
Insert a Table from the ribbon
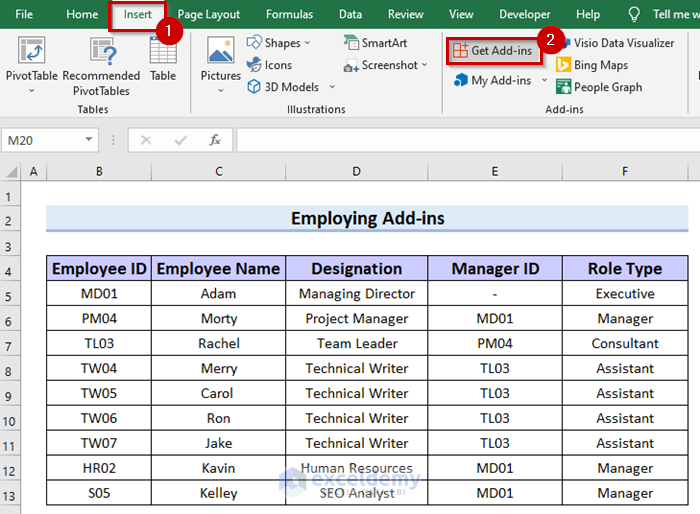coord(163,55)
